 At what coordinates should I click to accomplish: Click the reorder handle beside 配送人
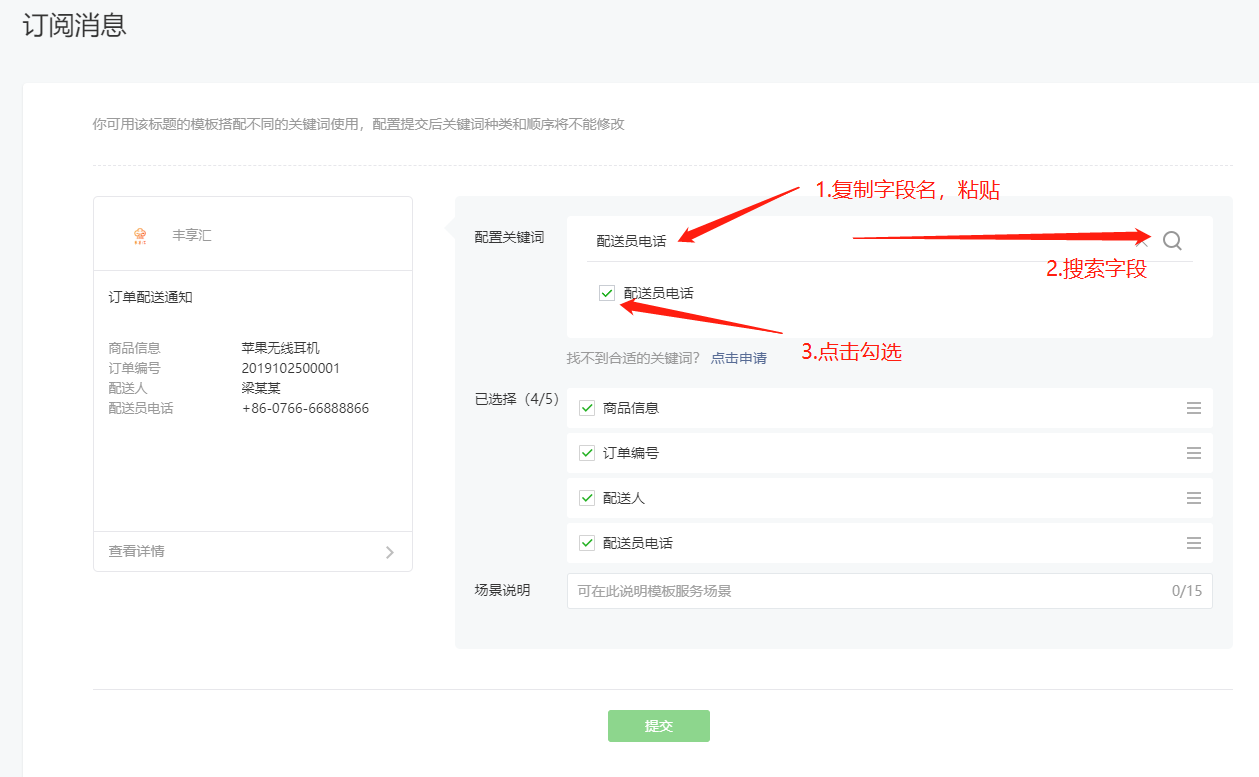click(1193, 497)
